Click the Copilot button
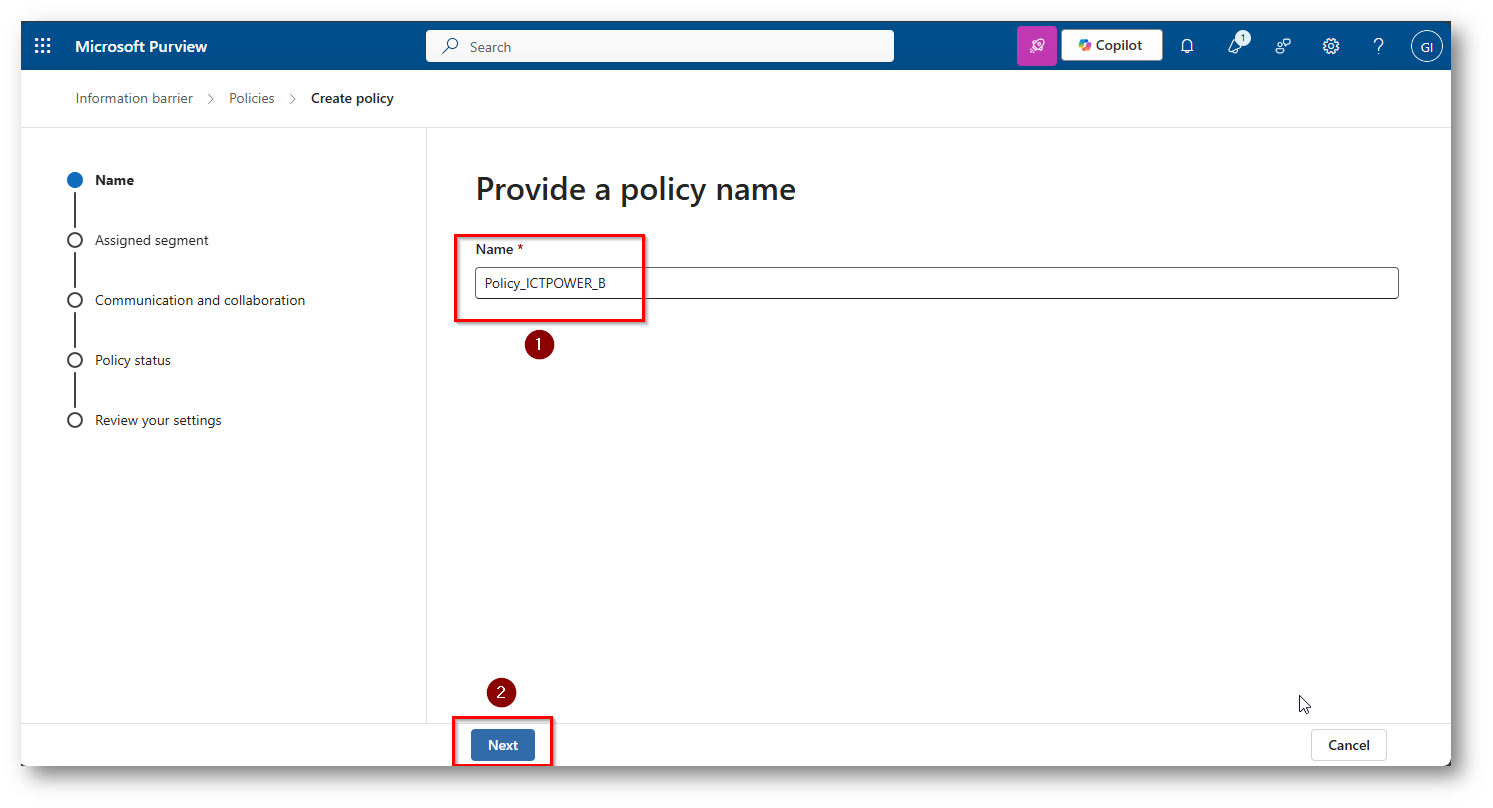 [x=1111, y=45]
